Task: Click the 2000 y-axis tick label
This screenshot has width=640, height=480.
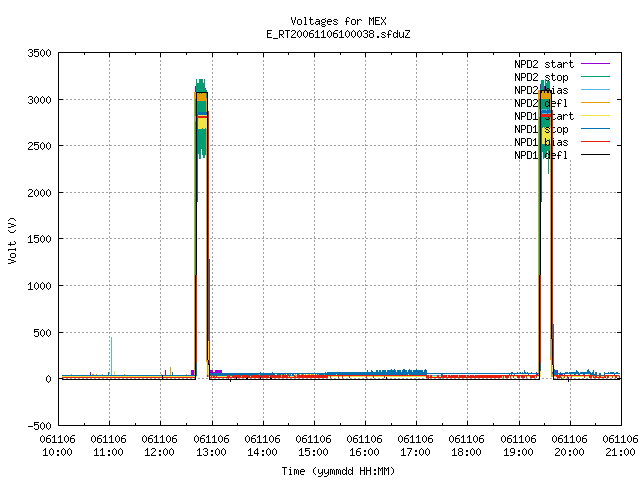Action: tap(40, 193)
